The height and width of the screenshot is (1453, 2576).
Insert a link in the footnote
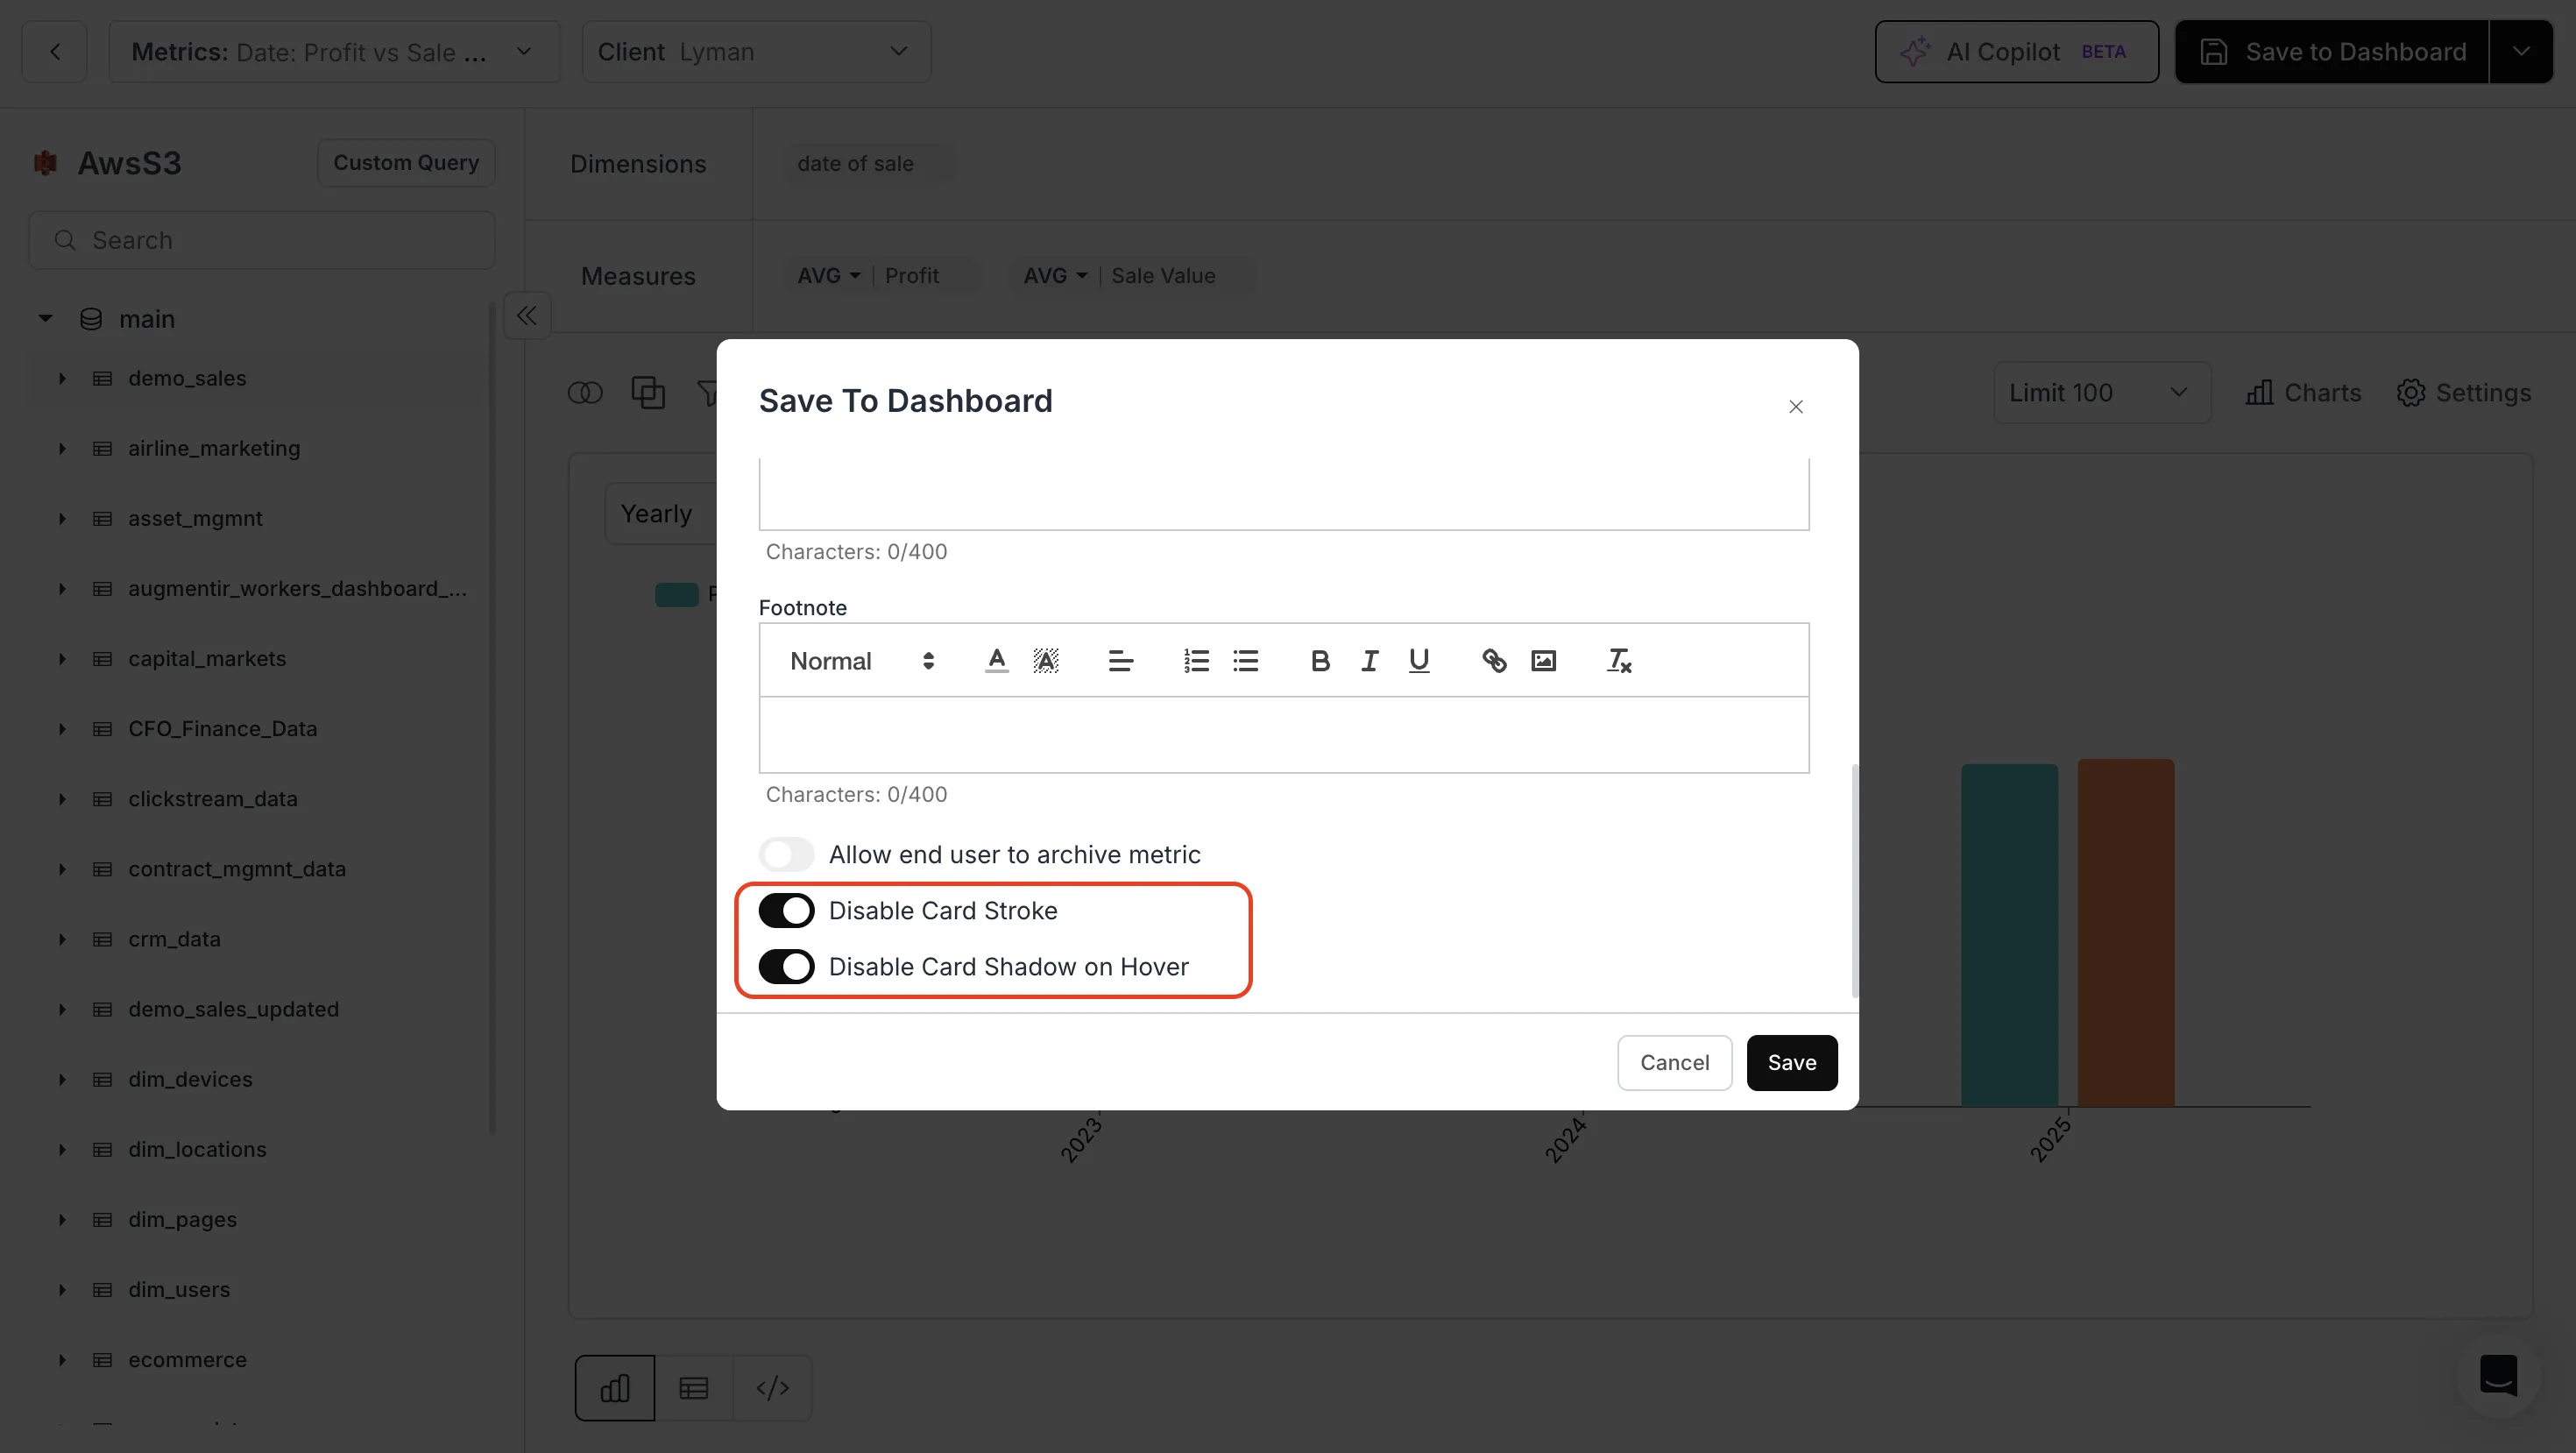pos(1494,661)
